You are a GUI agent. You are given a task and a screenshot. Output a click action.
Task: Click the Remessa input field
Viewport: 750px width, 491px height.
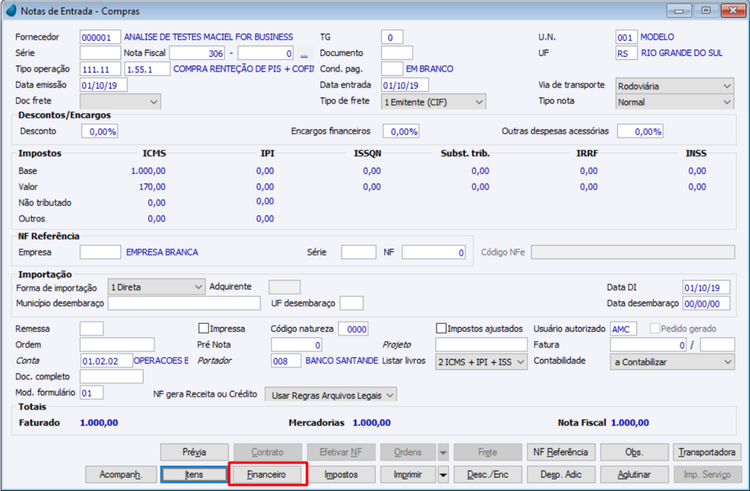tap(92, 329)
